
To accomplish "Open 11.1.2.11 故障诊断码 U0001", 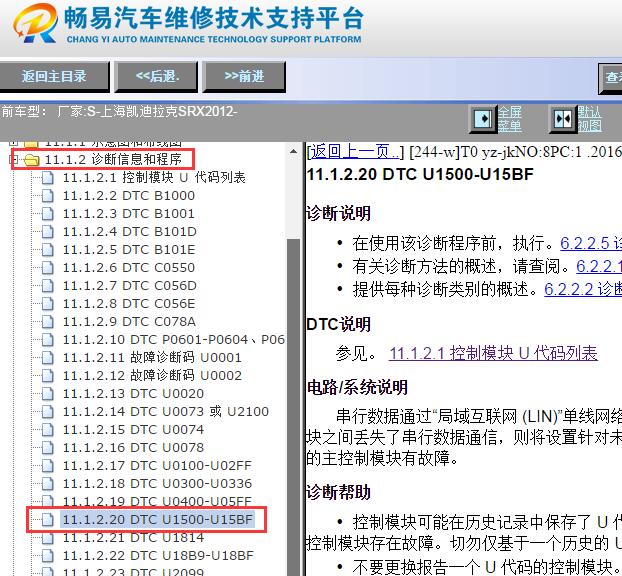I will (x=152, y=357).
